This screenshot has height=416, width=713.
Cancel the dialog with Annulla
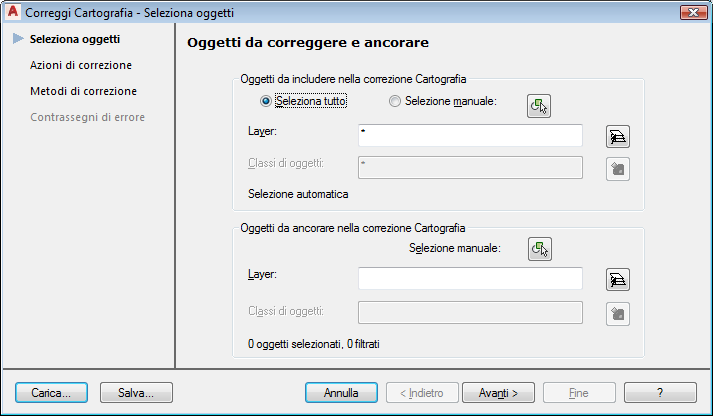341,393
